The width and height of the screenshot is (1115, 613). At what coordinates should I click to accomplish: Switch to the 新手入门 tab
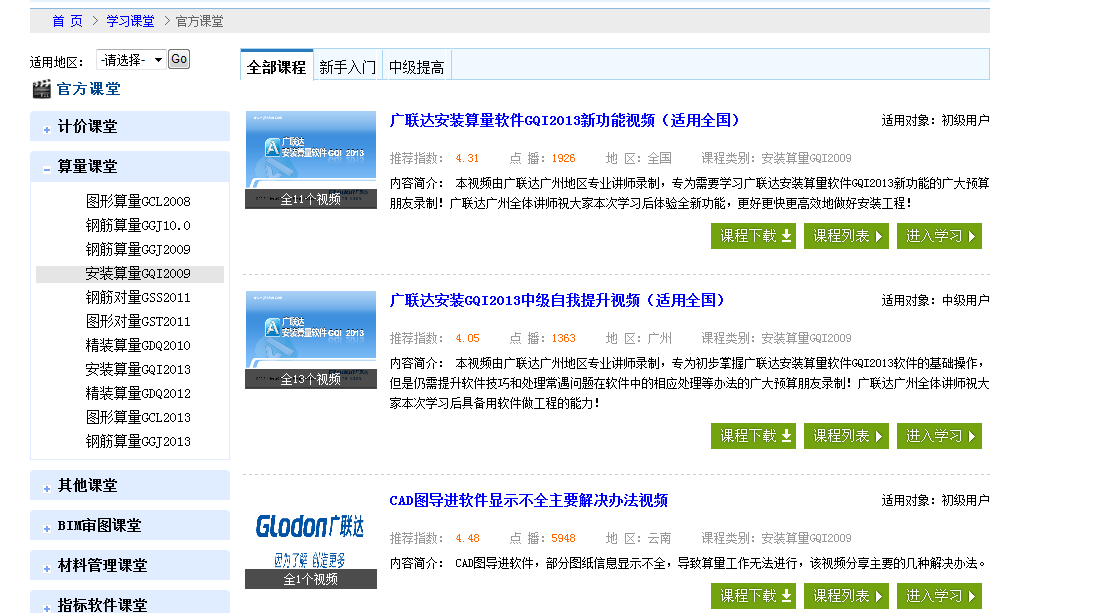pos(348,67)
